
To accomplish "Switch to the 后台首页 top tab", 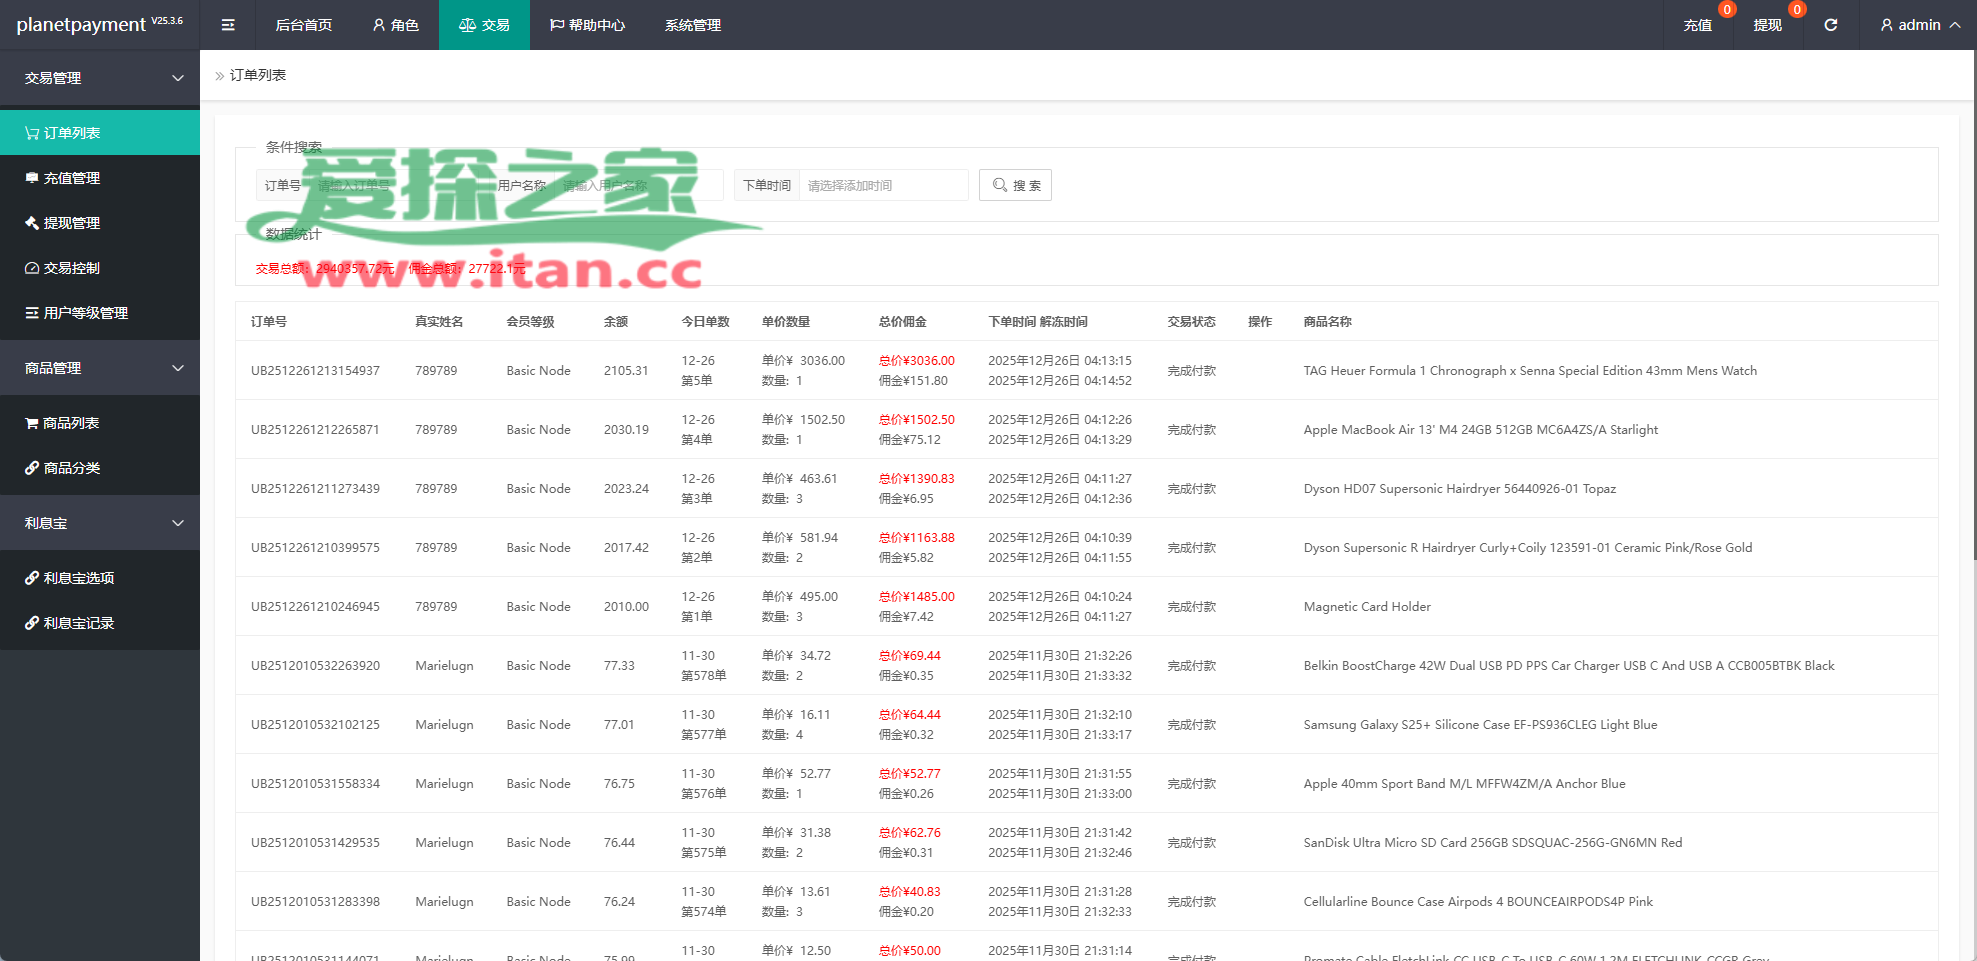I will (303, 25).
